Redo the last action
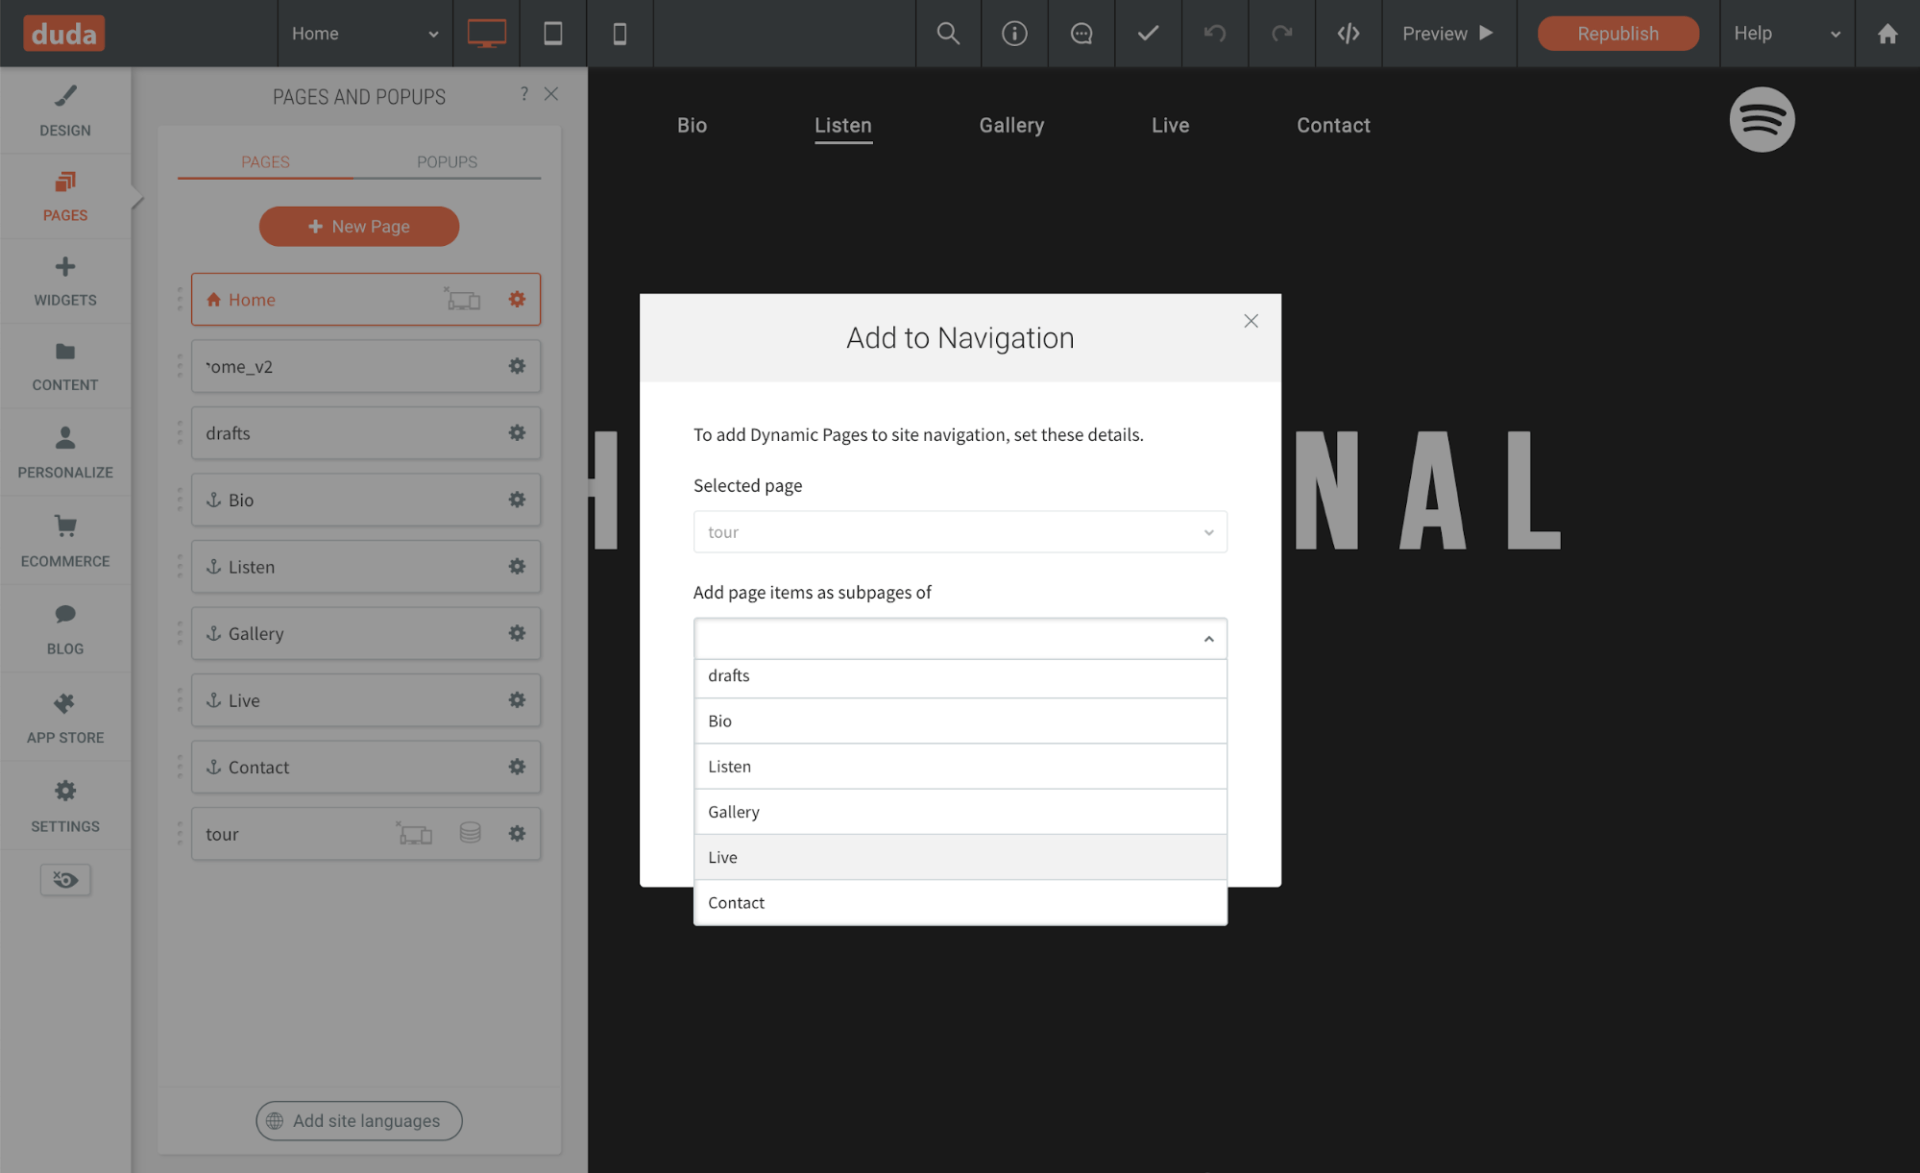This screenshot has width=1920, height=1173. pyautogui.click(x=1282, y=33)
